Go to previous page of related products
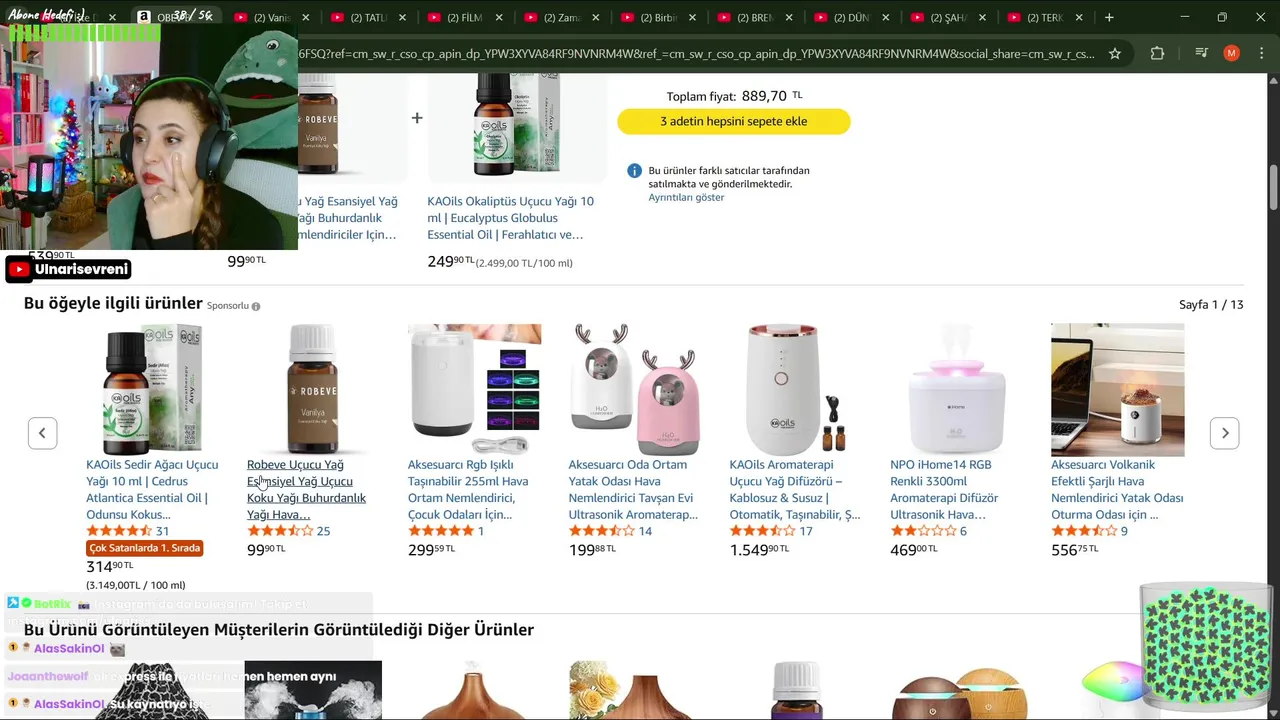The height and width of the screenshot is (720, 1280). click(x=42, y=433)
